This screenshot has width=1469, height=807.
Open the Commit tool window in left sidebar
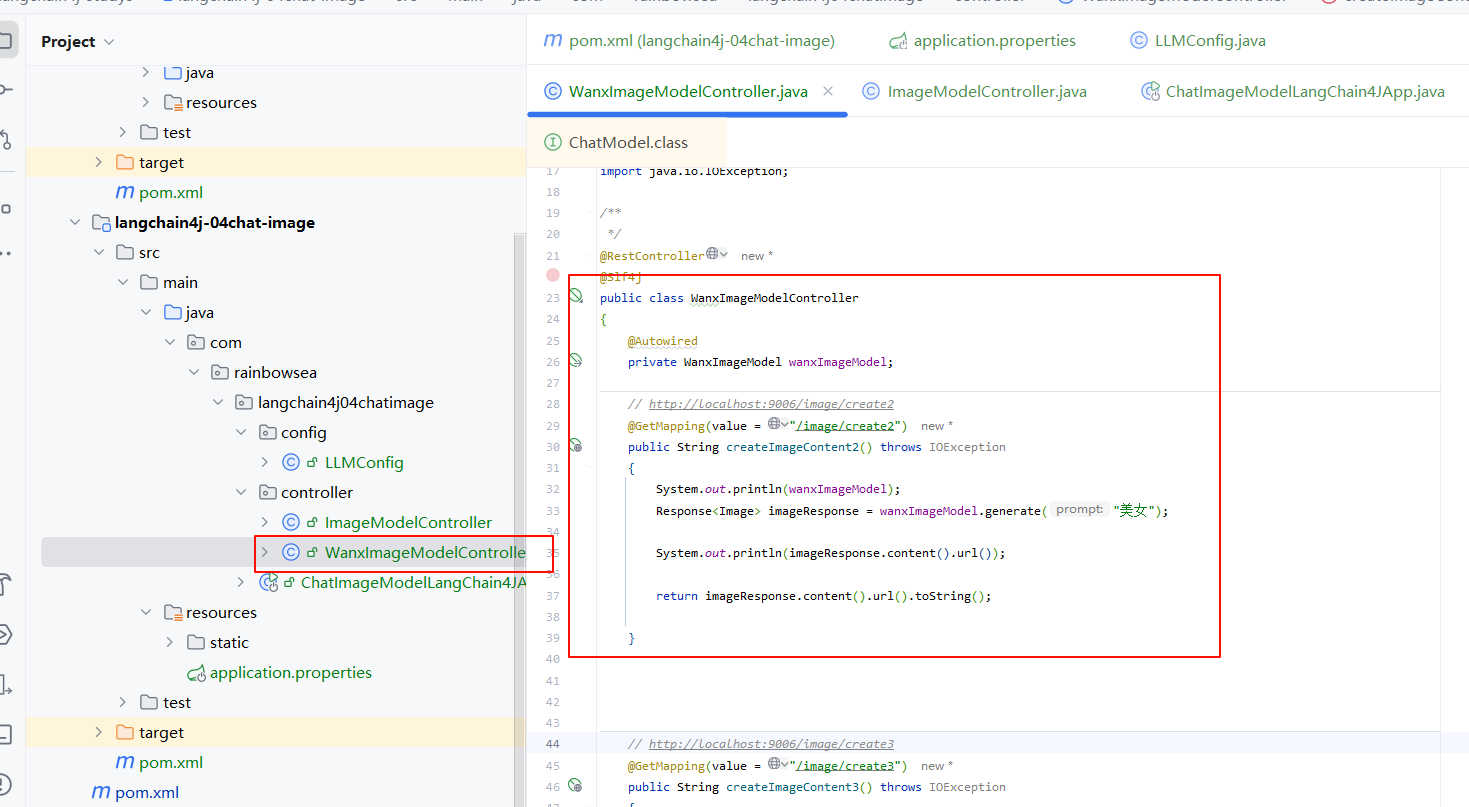pos(6,90)
